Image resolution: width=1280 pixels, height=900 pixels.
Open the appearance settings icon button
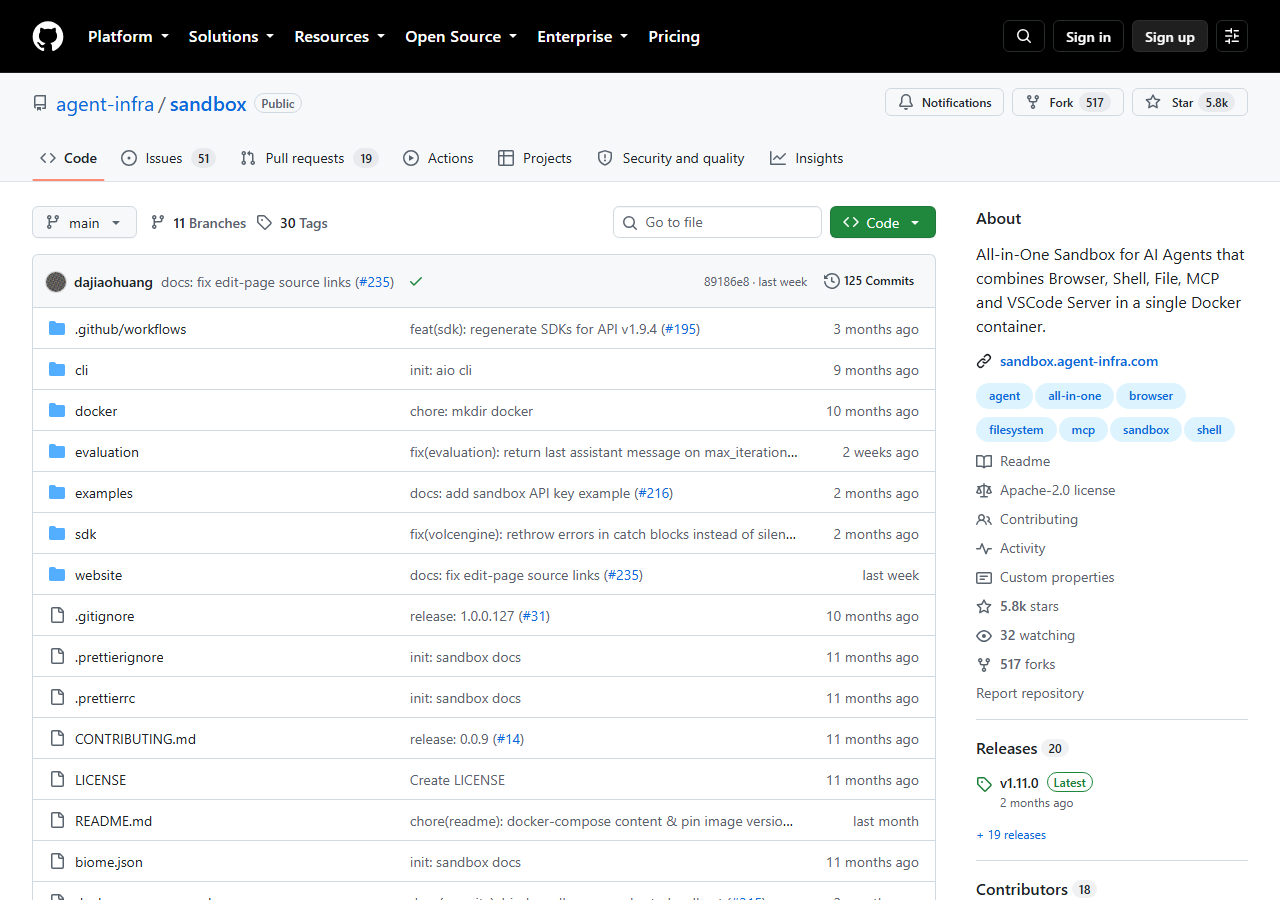pos(1232,36)
